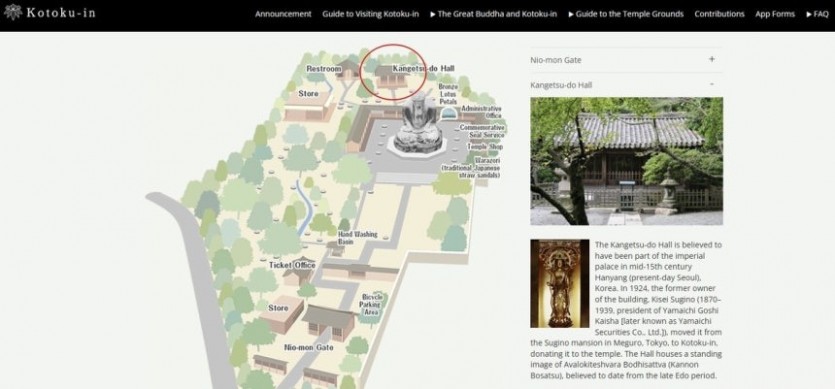Viewport: 835px width, 389px height.
Task: Open the FAQ dropdown menu
Action: (817, 14)
